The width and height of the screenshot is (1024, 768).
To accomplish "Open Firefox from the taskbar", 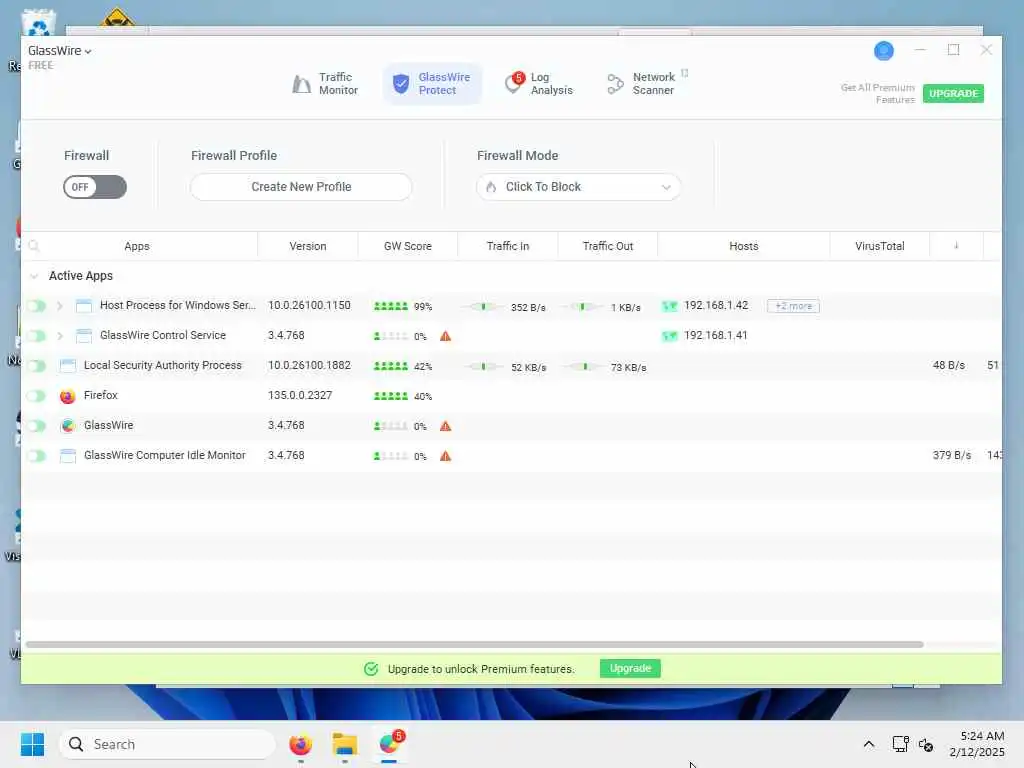I will tap(300, 744).
